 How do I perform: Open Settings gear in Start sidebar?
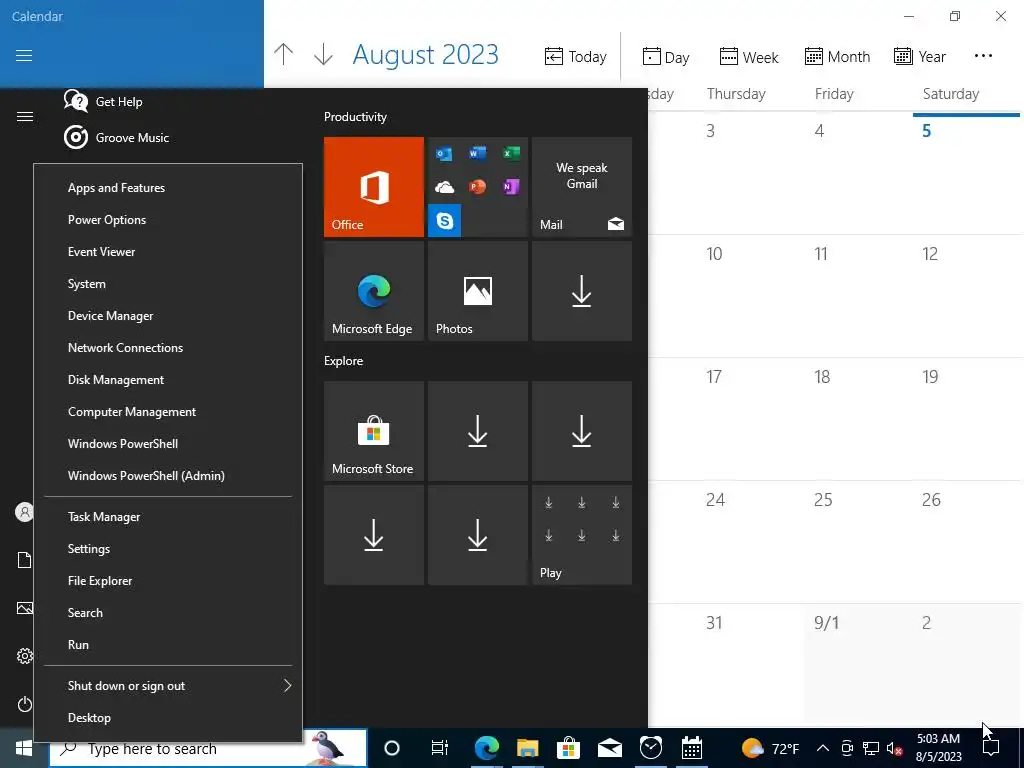point(25,656)
